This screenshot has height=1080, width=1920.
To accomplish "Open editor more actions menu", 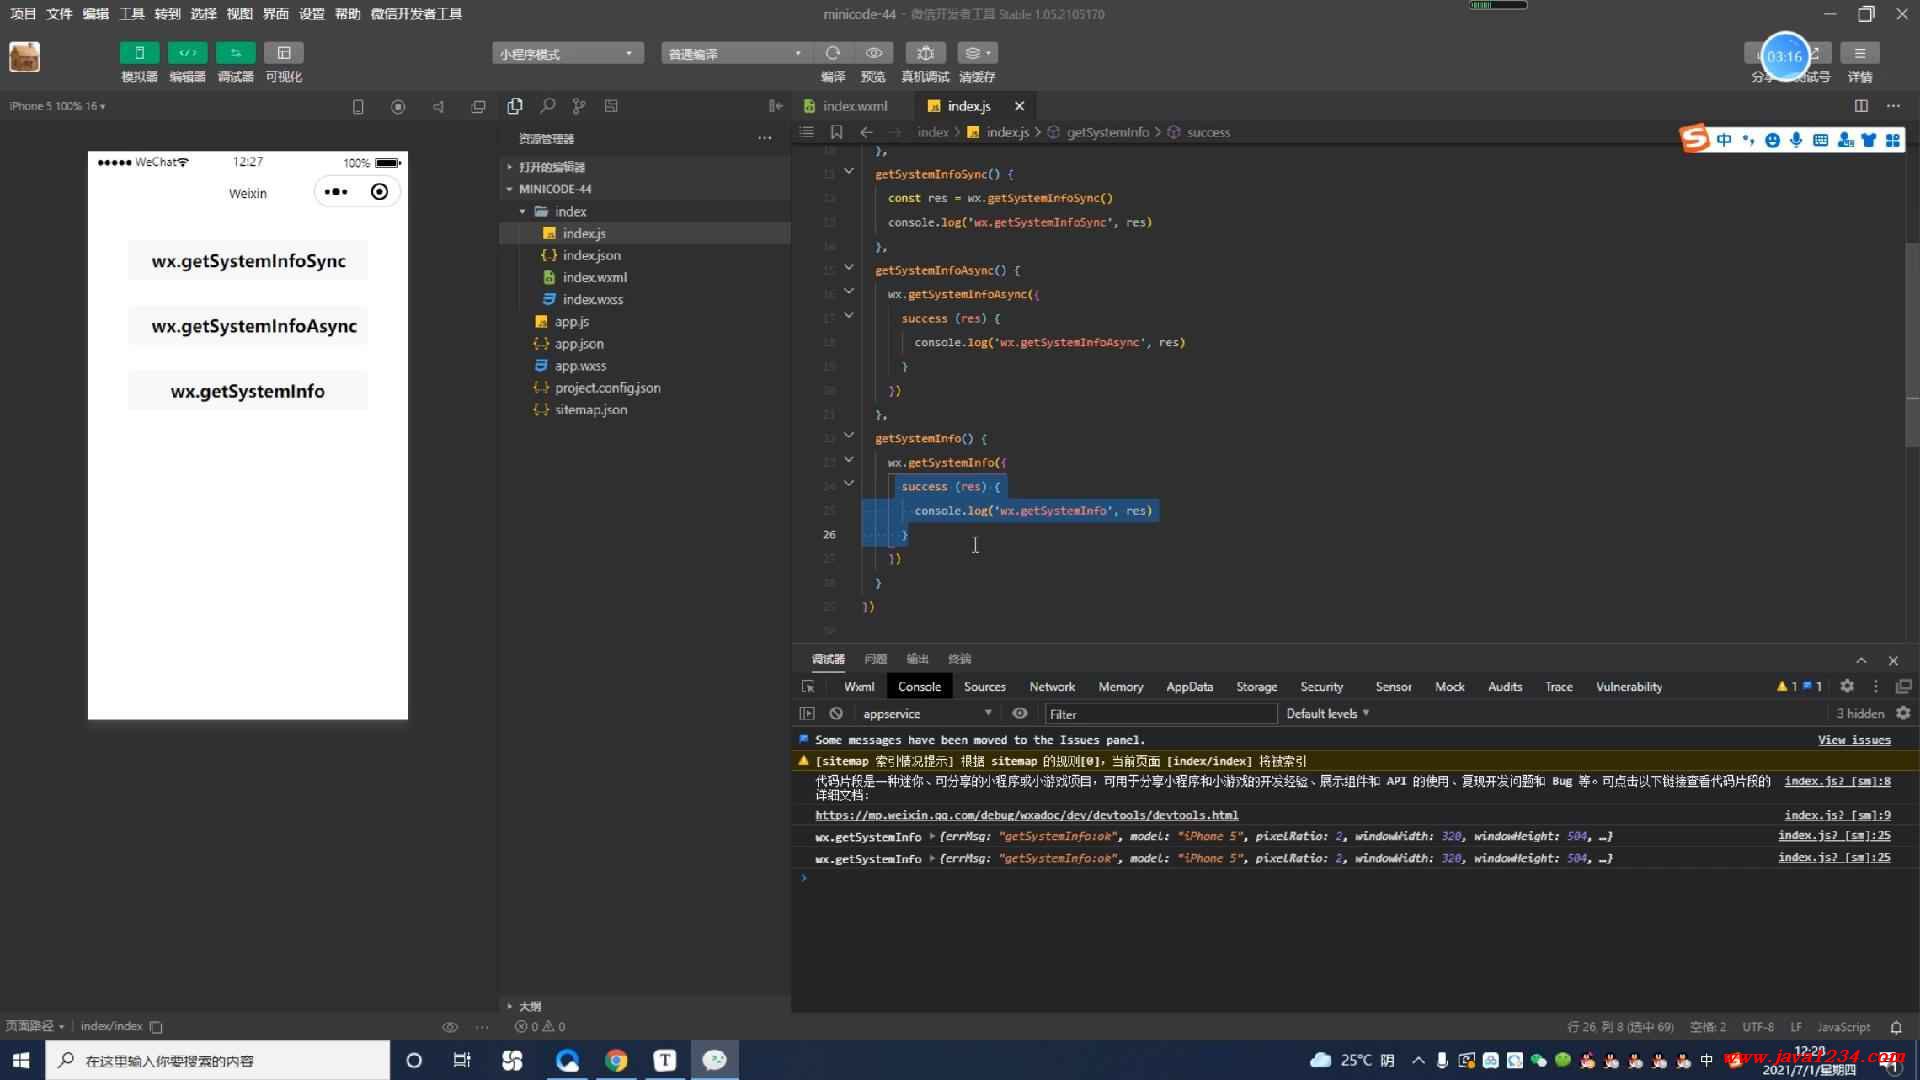I will (1893, 106).
